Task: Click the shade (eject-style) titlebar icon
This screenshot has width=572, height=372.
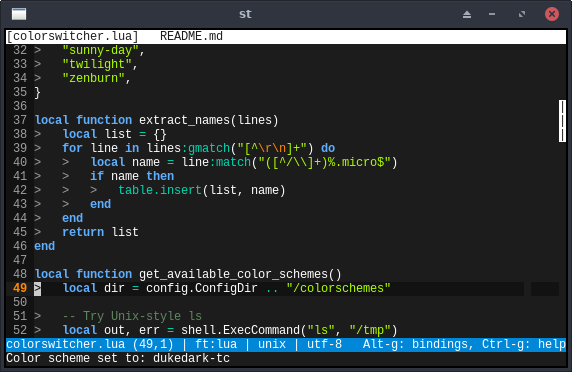Action: click(467, 14)
